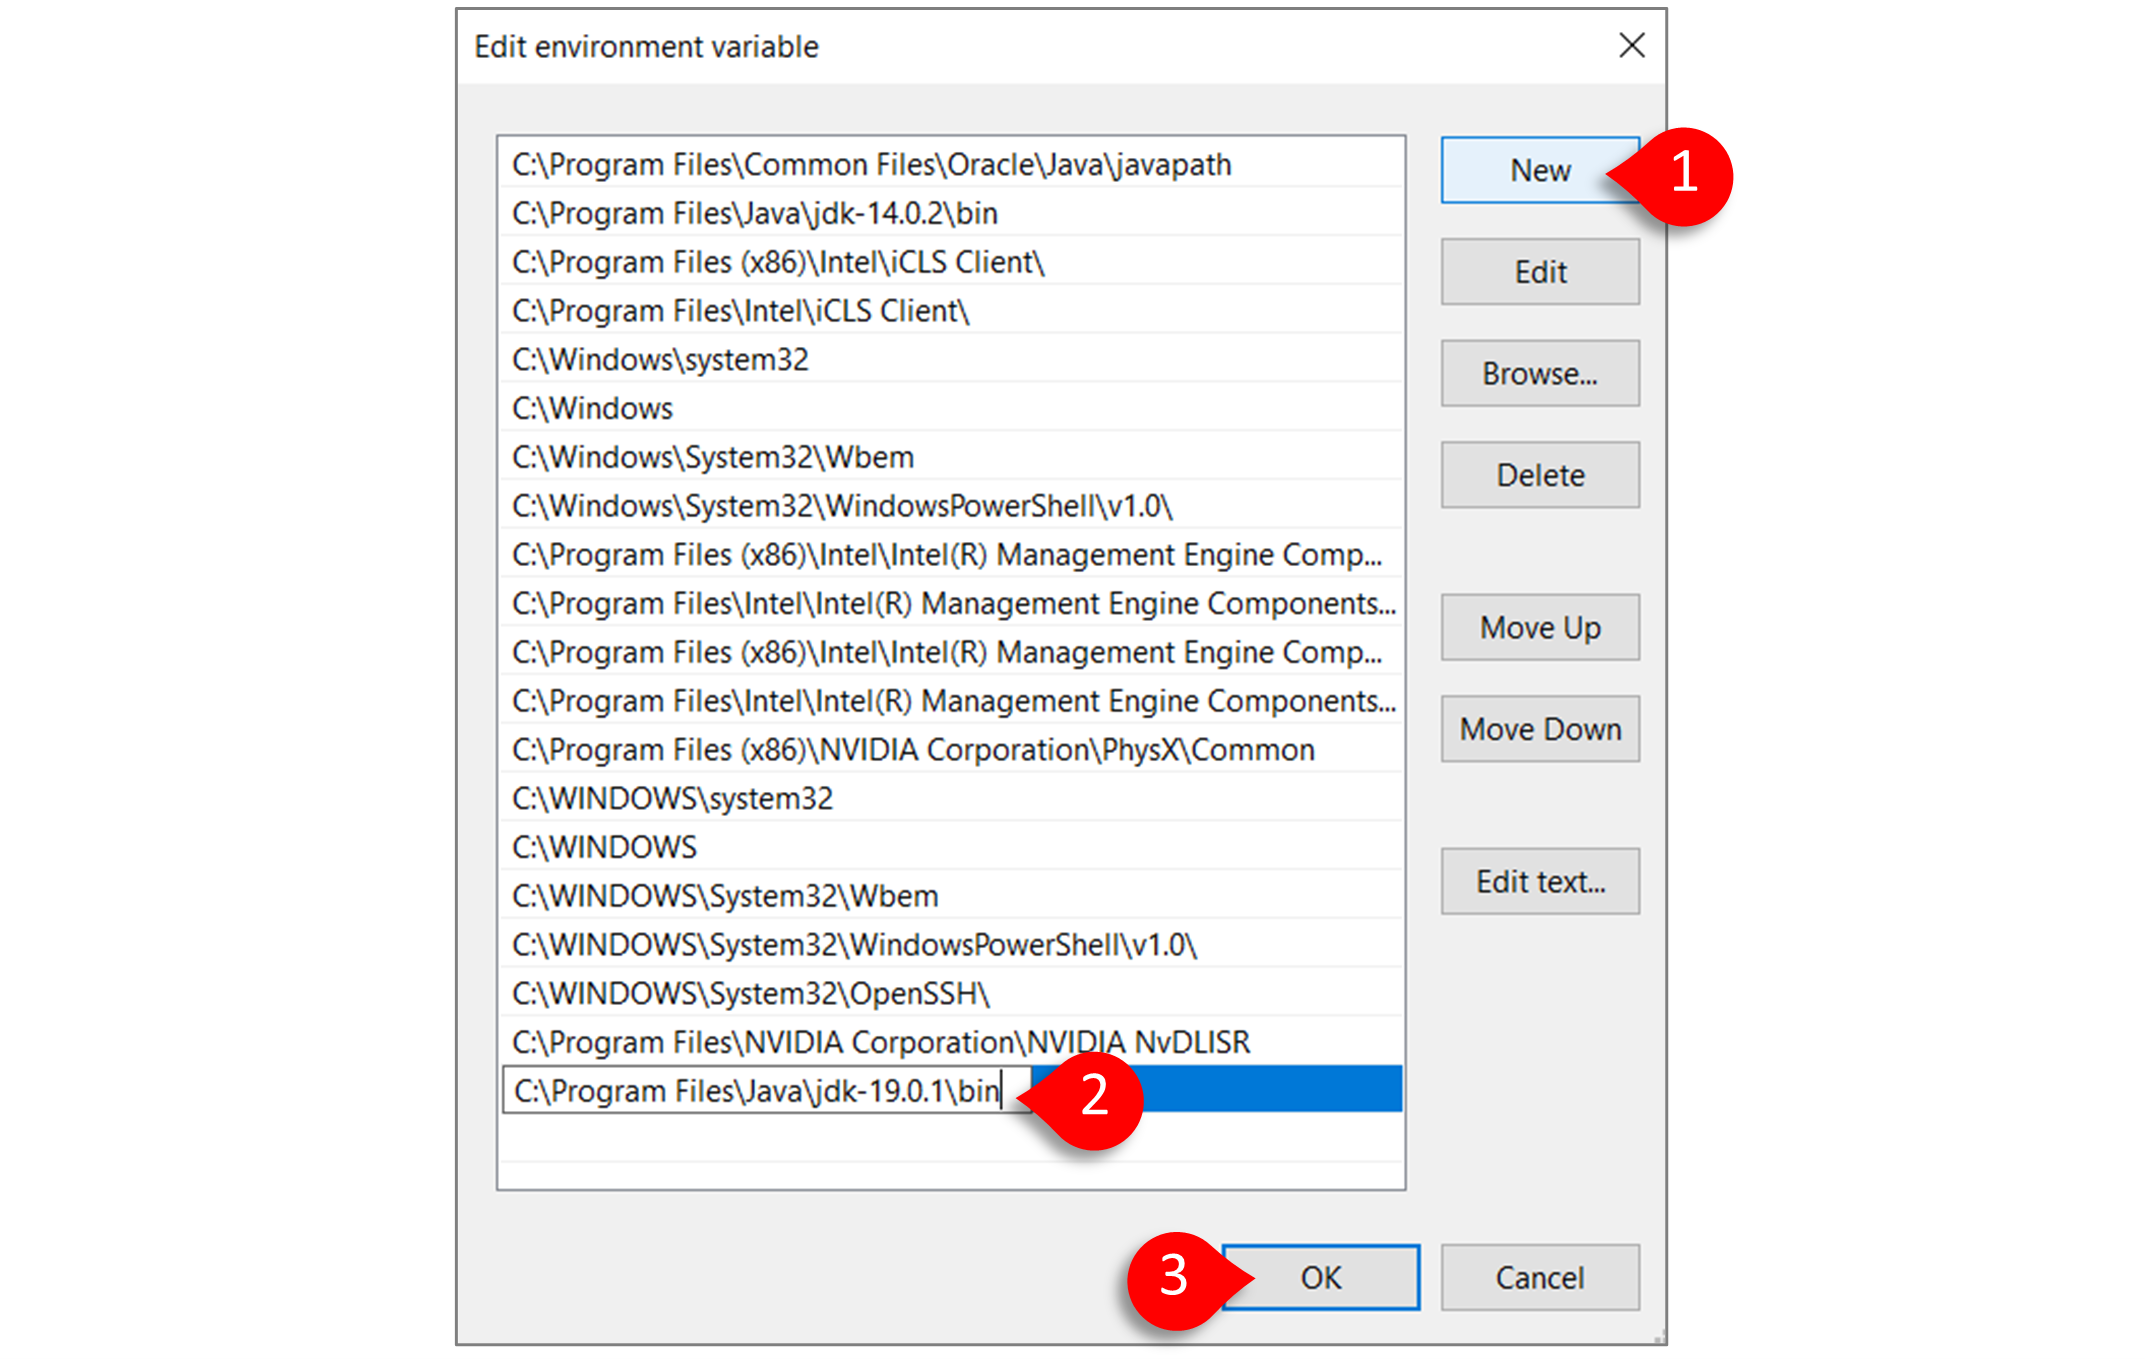2145x1359 pixels.
Task: Click the Cancel button
Action: point(1539,1278)
